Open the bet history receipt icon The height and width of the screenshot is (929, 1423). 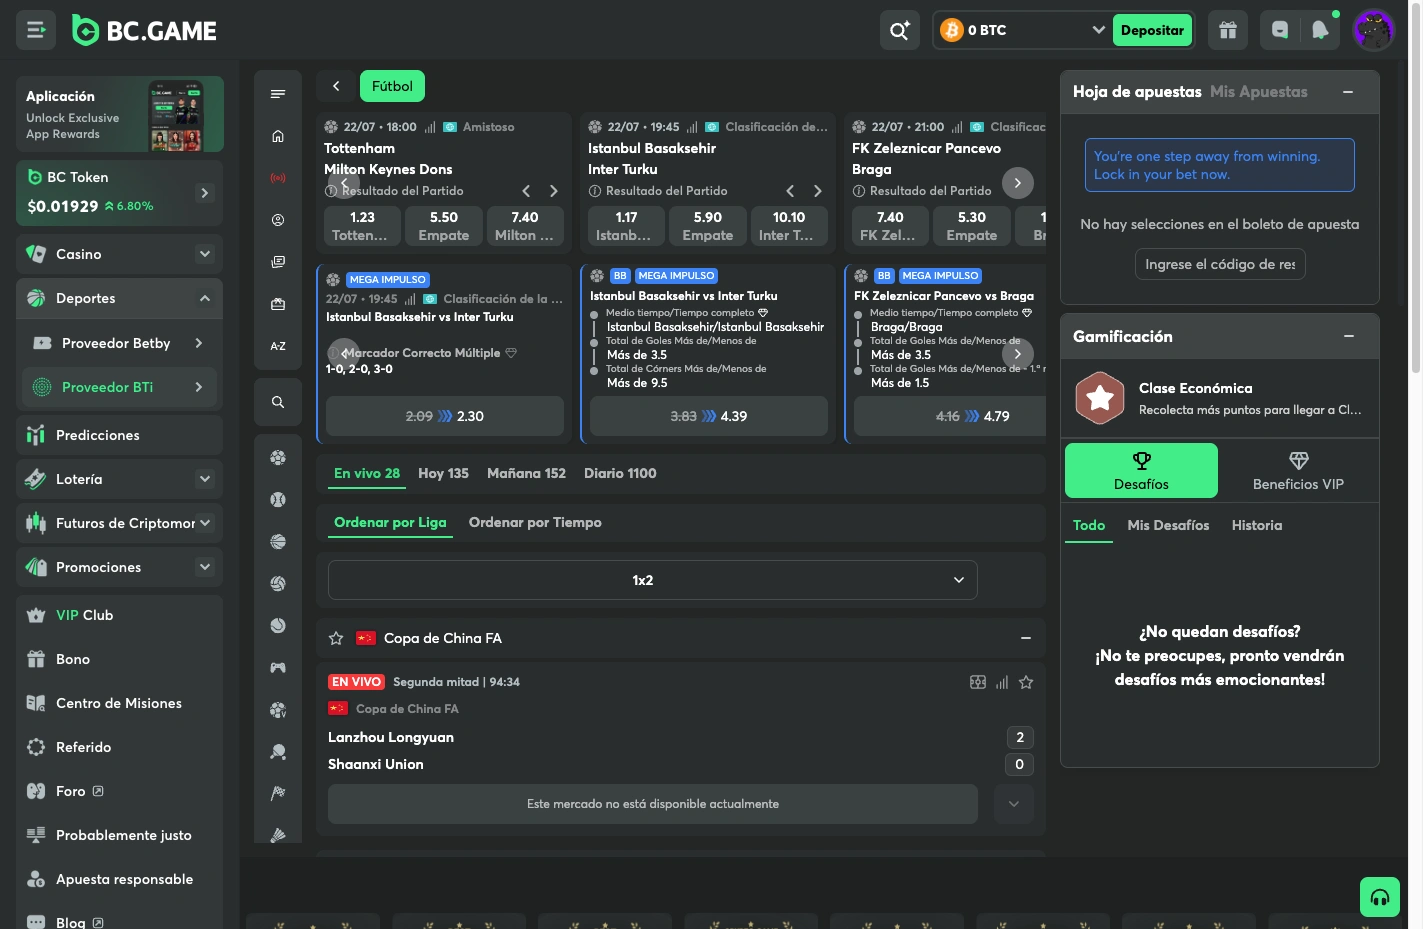[x=278, y=262]
